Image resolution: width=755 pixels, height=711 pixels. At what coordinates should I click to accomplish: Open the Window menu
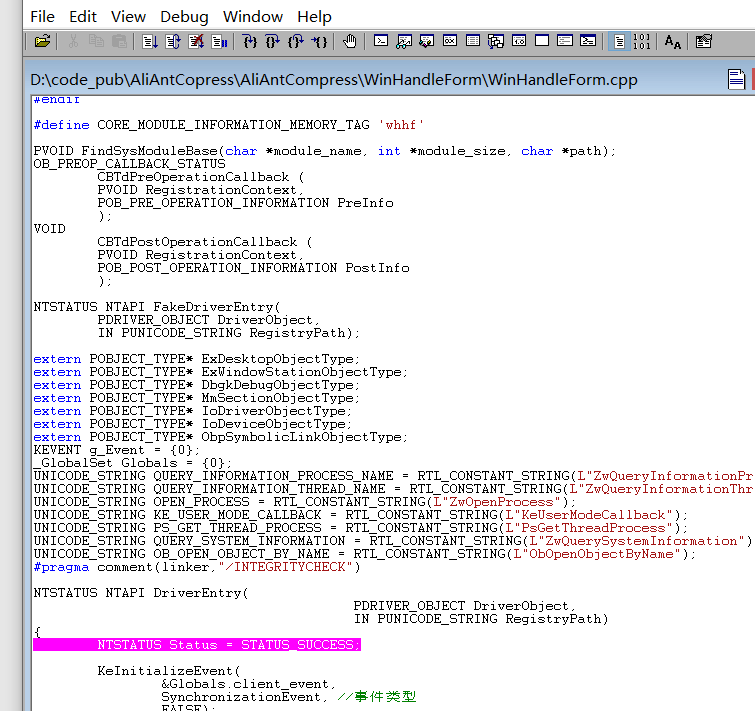252,17
